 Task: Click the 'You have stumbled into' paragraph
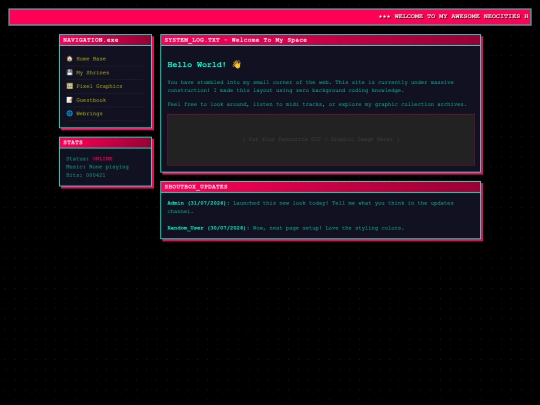pyautogui.click(x=311, y=86)
